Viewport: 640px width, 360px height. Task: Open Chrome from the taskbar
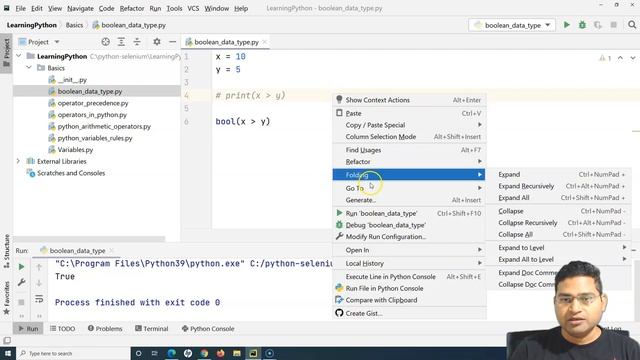pyautogui.click(x=204, y=353)
